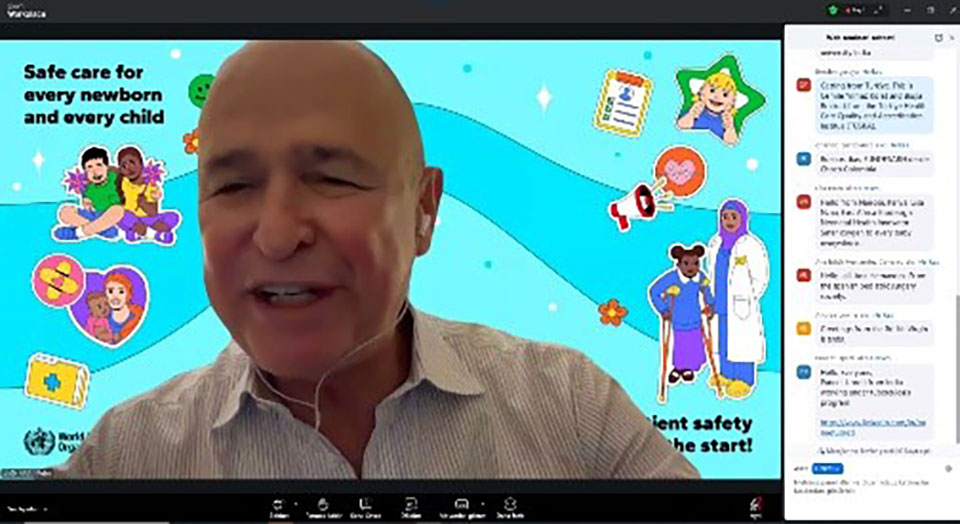This screenshot has width=960, height=524.
Task: Click the red avatar of first chat message
Action: (803, 85)
